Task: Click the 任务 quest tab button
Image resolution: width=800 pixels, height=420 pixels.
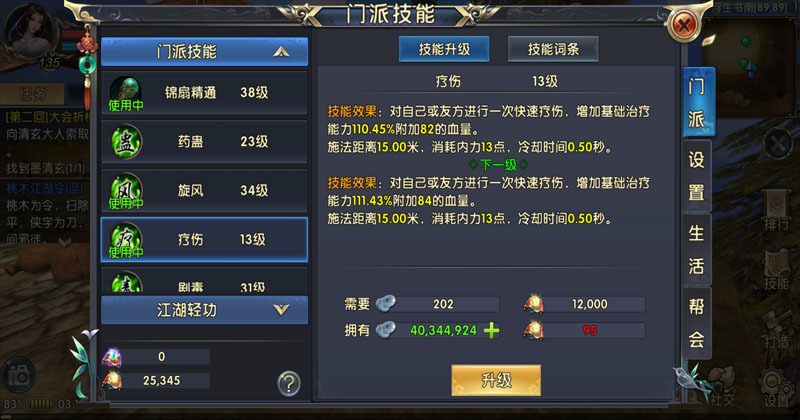Action: 32,94
